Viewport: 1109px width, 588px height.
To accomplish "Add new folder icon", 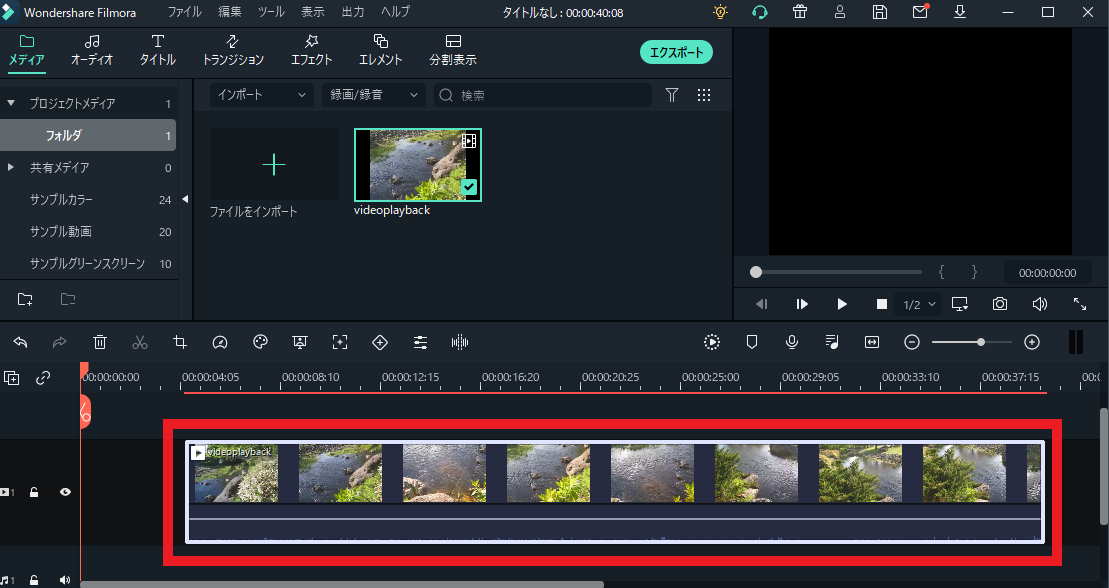I will (x=25, y=299).
